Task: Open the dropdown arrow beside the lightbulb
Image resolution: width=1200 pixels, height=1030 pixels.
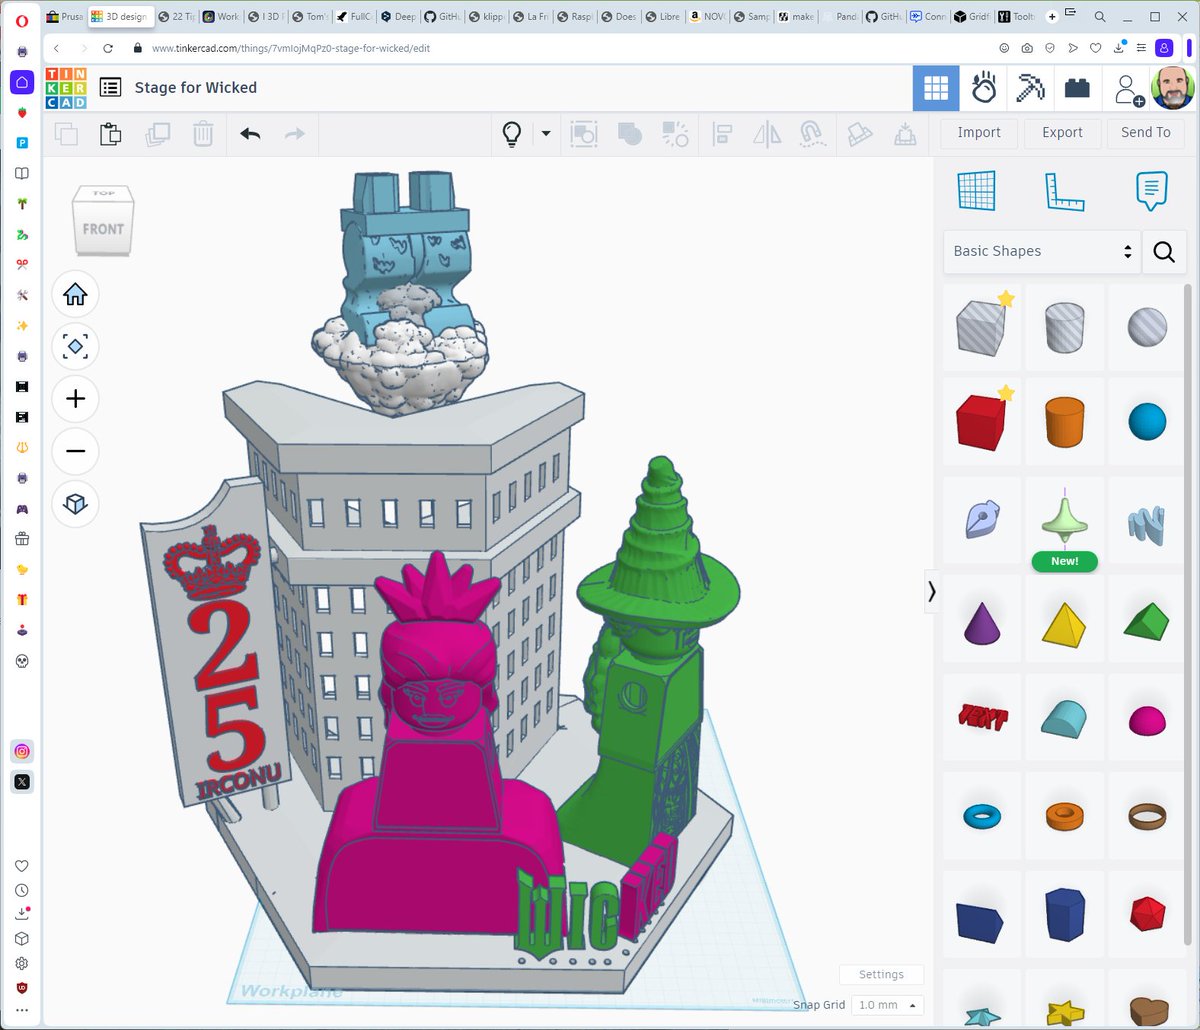Action: click(545, 133)
